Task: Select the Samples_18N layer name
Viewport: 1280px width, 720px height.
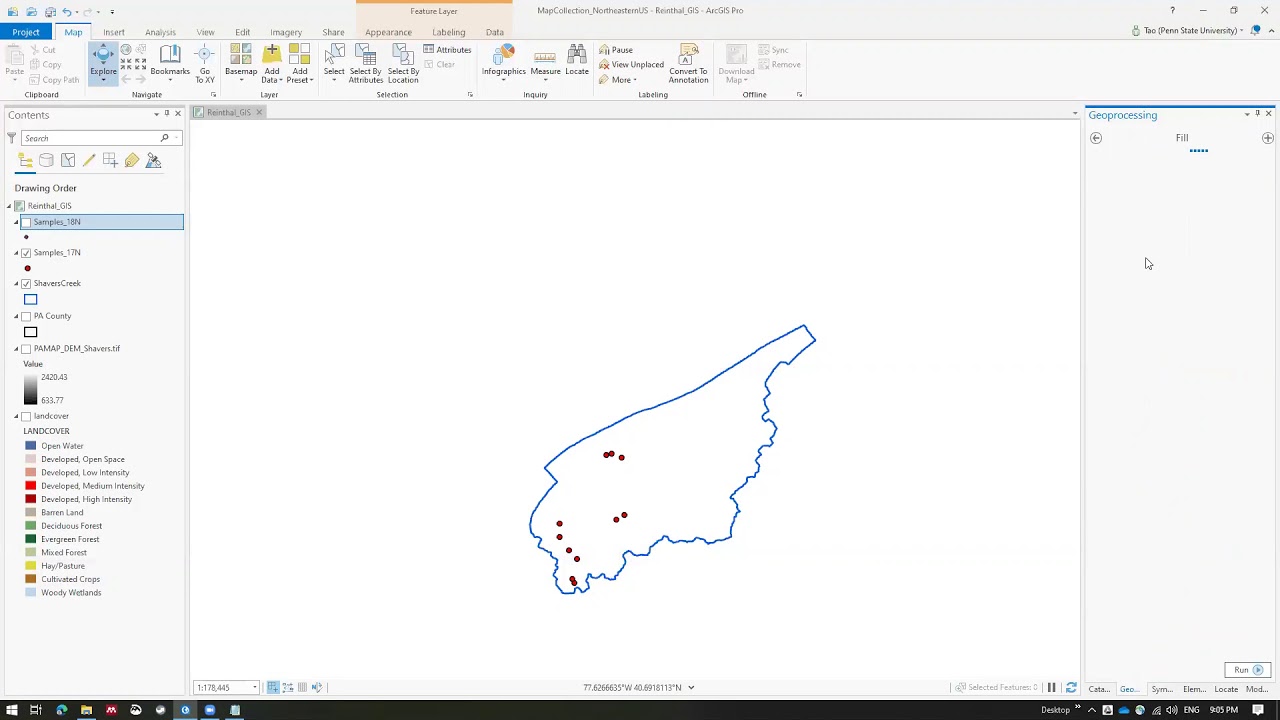Action: [57, 222]
